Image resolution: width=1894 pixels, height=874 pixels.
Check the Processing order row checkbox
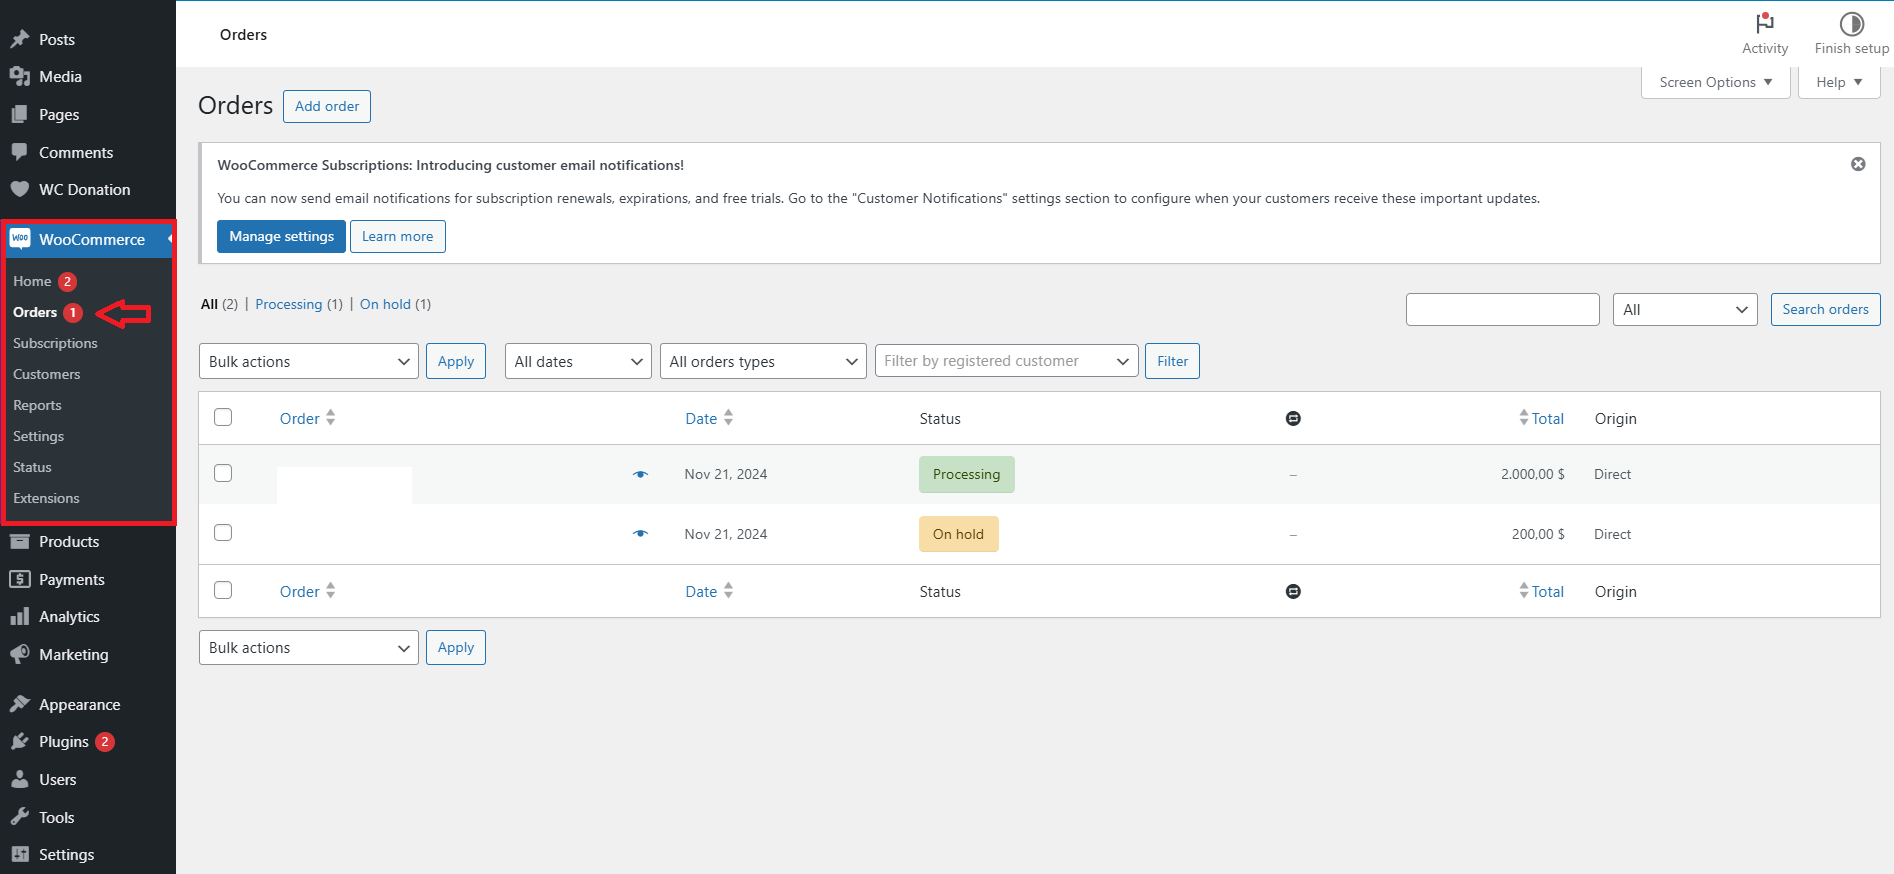pos(223,473)
